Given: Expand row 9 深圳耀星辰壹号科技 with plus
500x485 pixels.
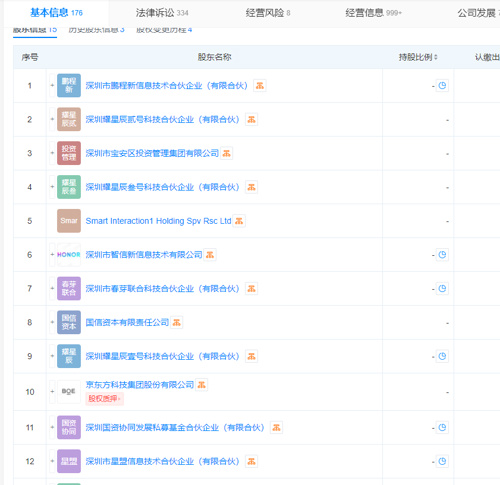Looking at the screenshot, I should [x=52, y=356].
